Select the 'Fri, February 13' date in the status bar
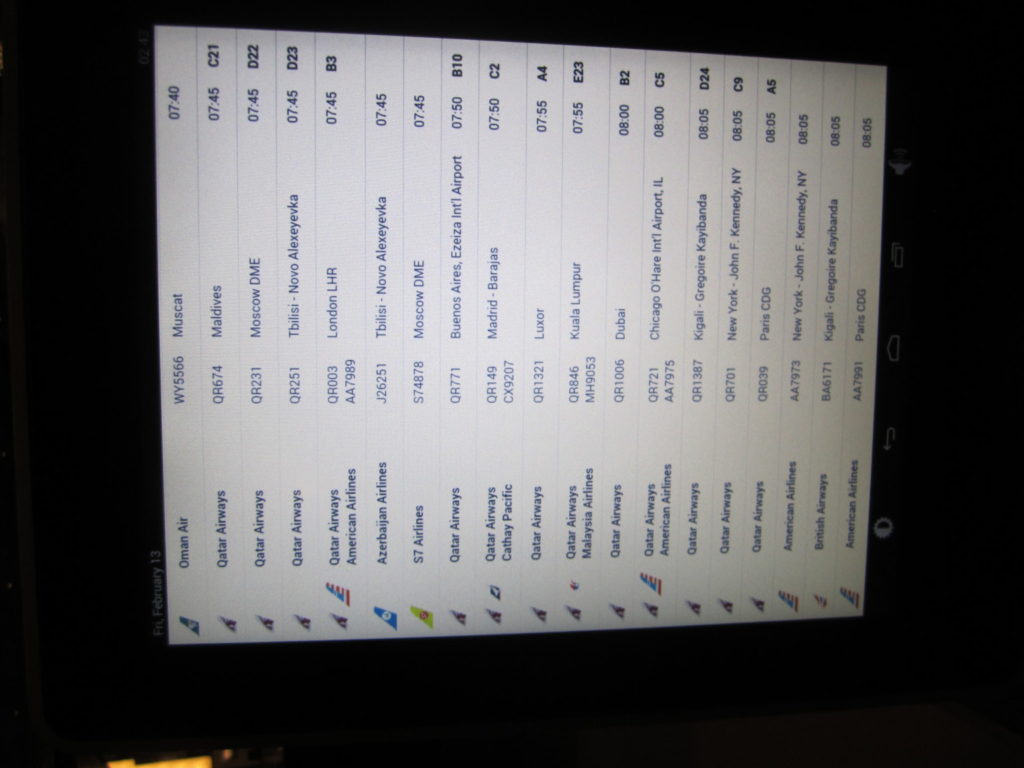This screenshot has height=768, width=1024. click(x=155, y=592)
